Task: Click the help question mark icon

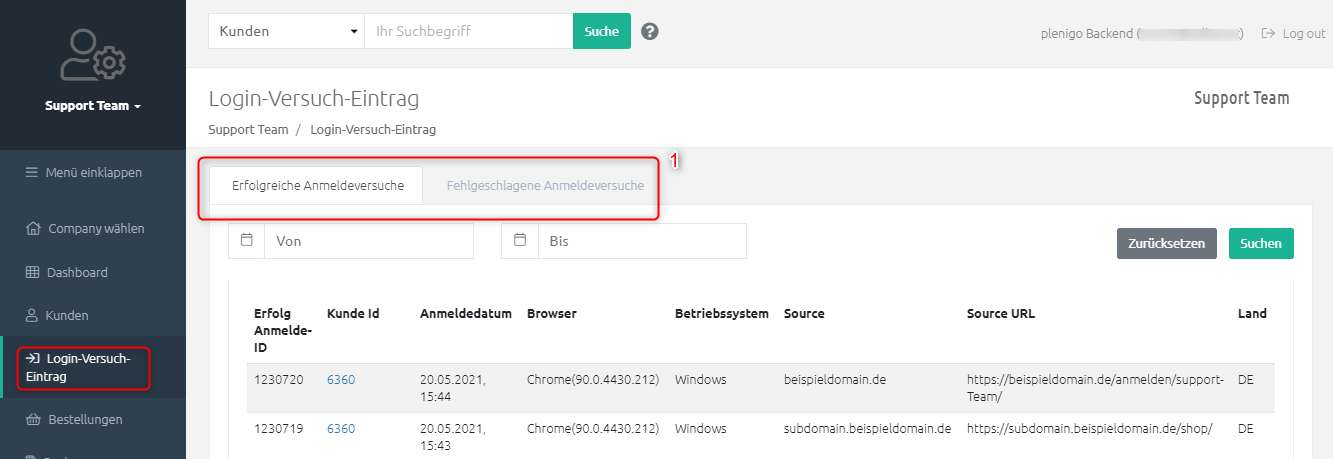Action: [x=650, y=32]
